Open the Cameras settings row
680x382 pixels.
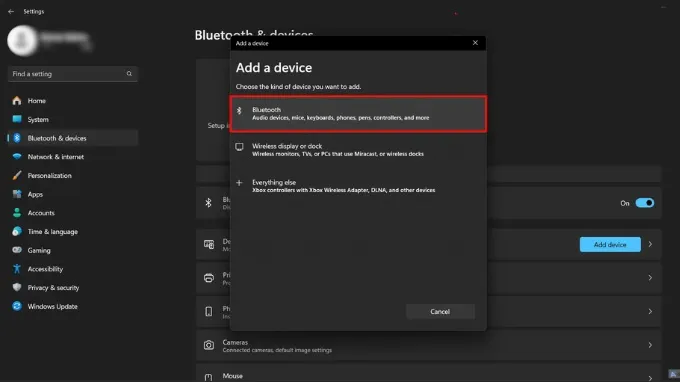[428, 345]
